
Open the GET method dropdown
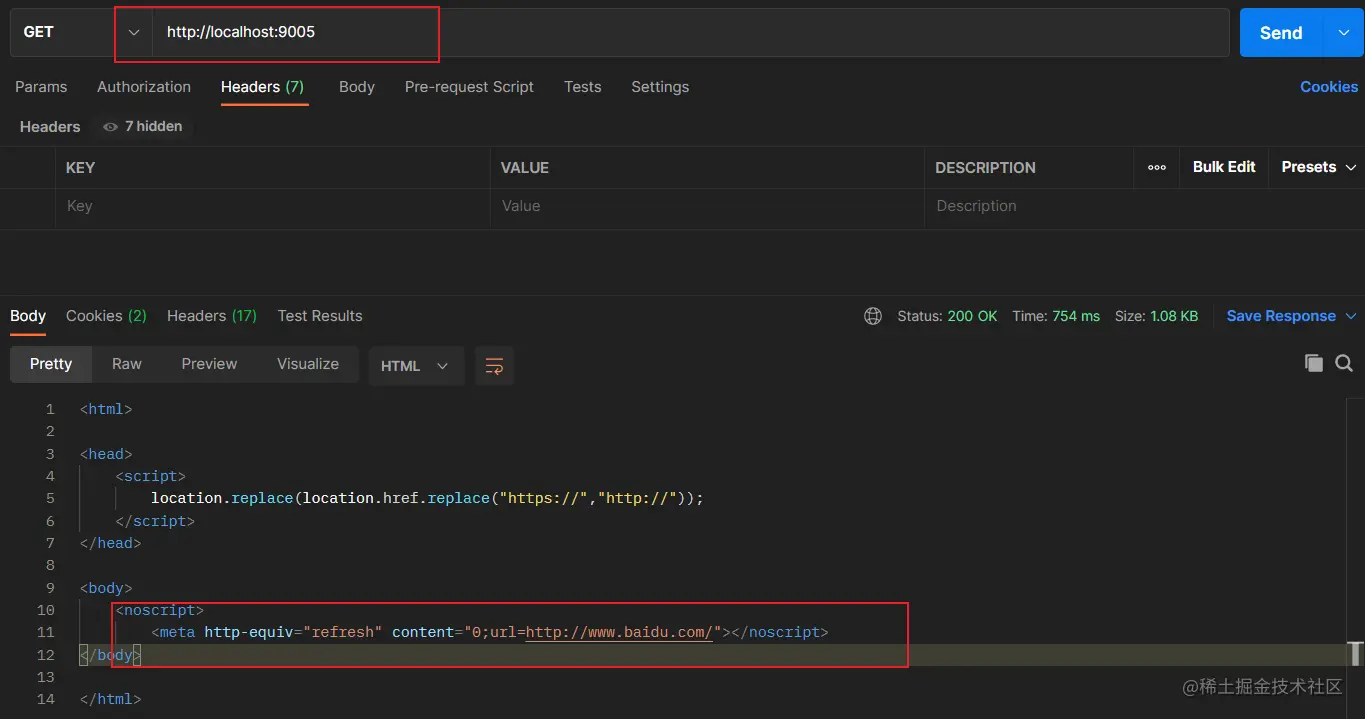click(x=80, y=32)
